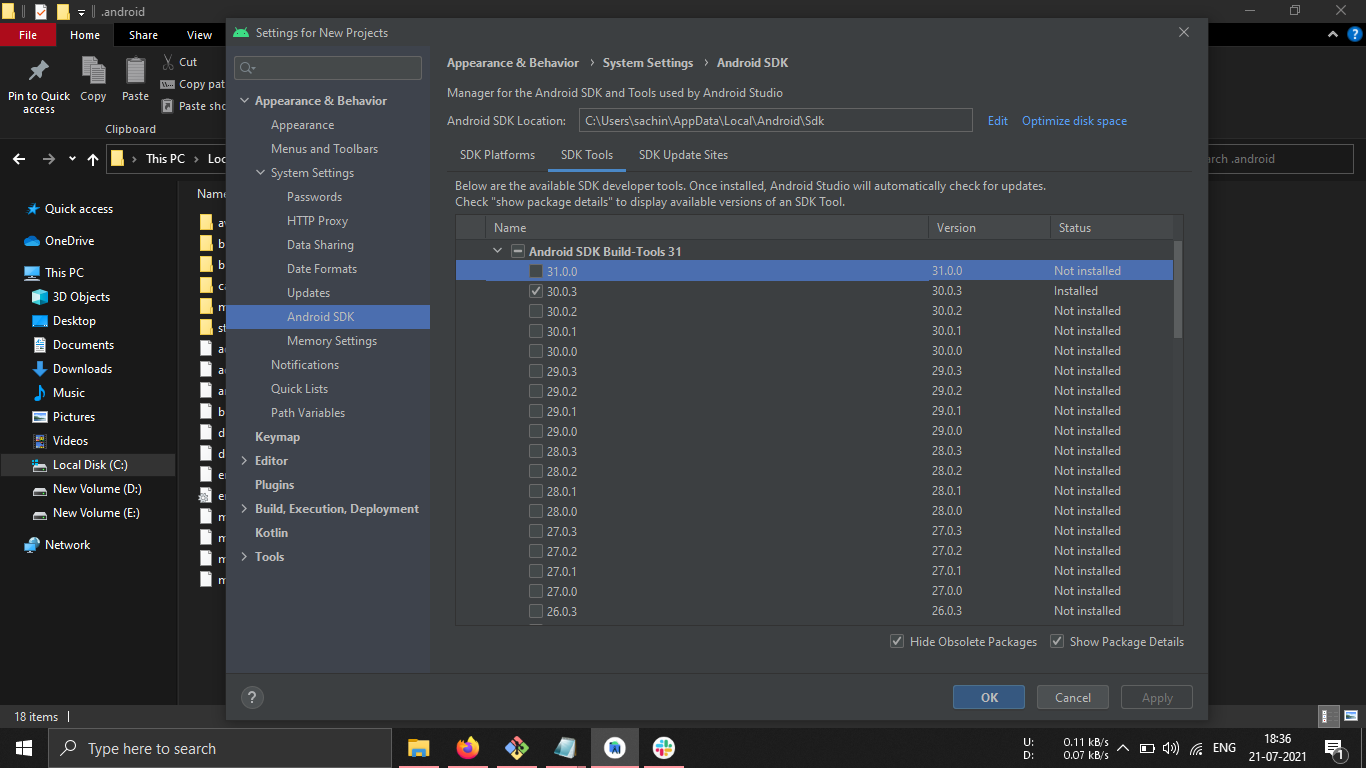Click the Cancel button
The image size is (1366, 768).
tap(1073, 697)
